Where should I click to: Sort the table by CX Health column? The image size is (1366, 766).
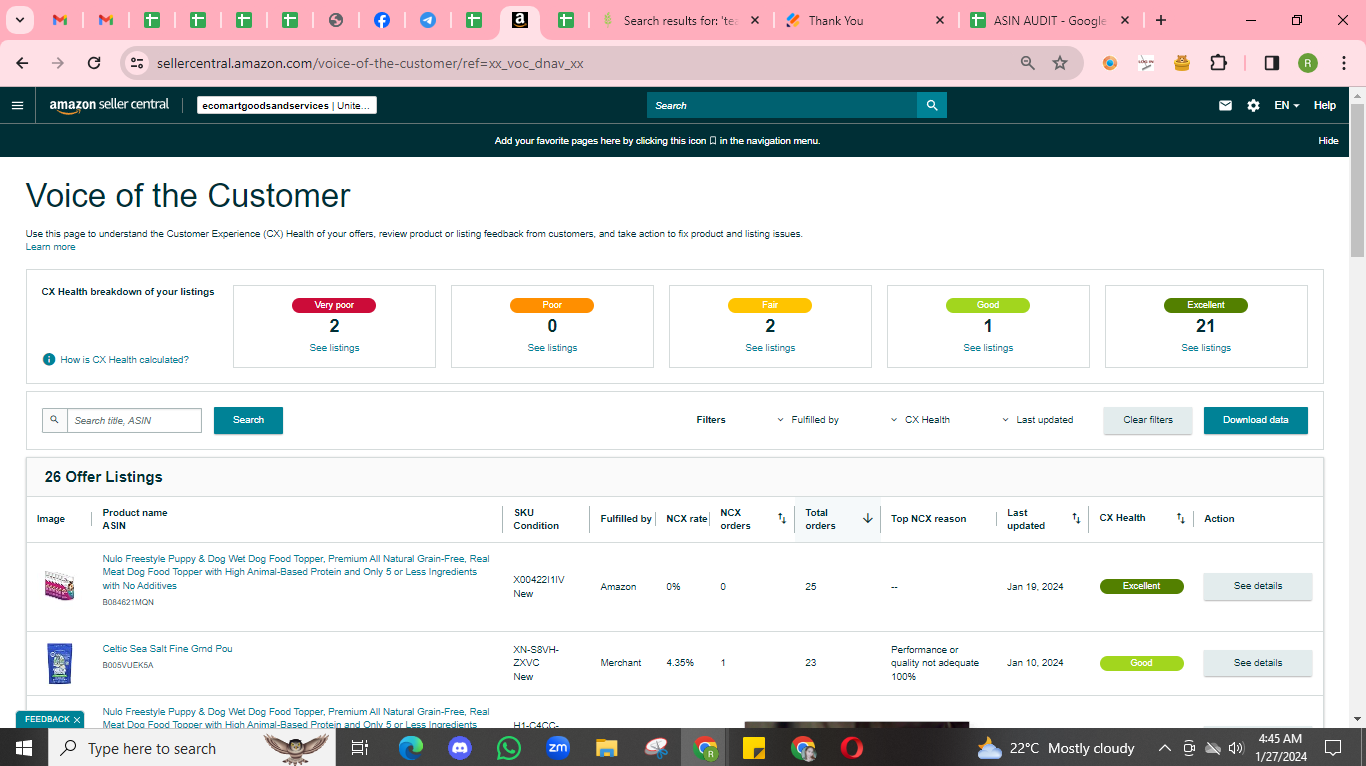click(x=1180, y=518)
